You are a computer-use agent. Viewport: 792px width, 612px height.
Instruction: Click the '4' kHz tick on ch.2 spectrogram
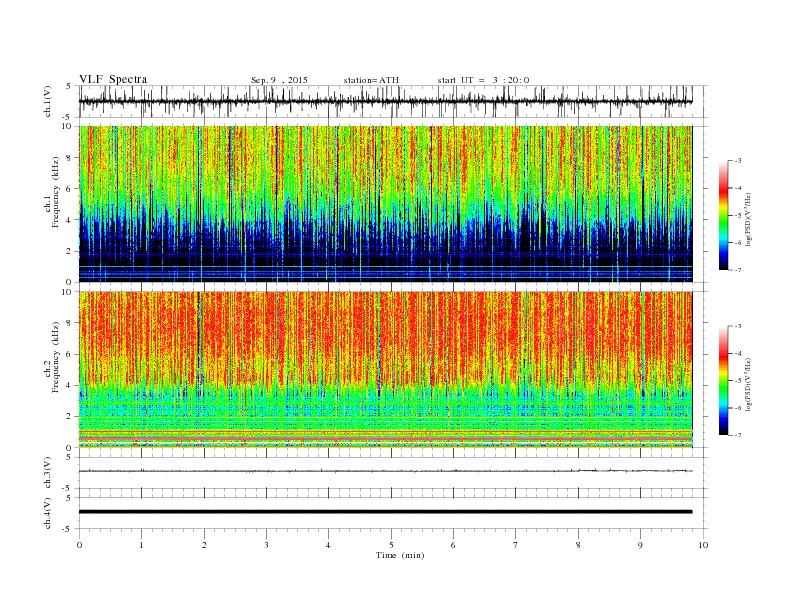click(x=69, y=385)
